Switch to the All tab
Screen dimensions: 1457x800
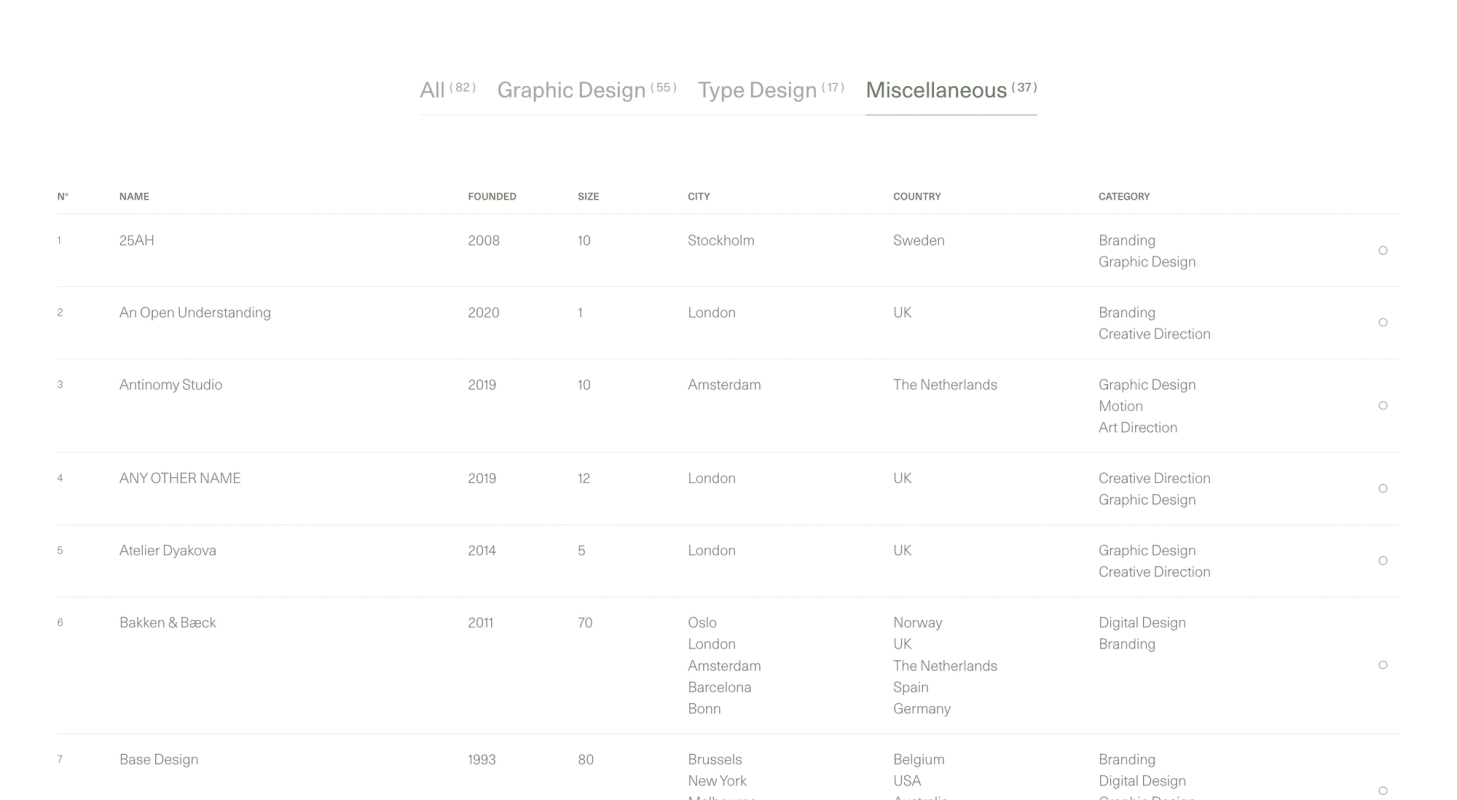pos(447,90)
